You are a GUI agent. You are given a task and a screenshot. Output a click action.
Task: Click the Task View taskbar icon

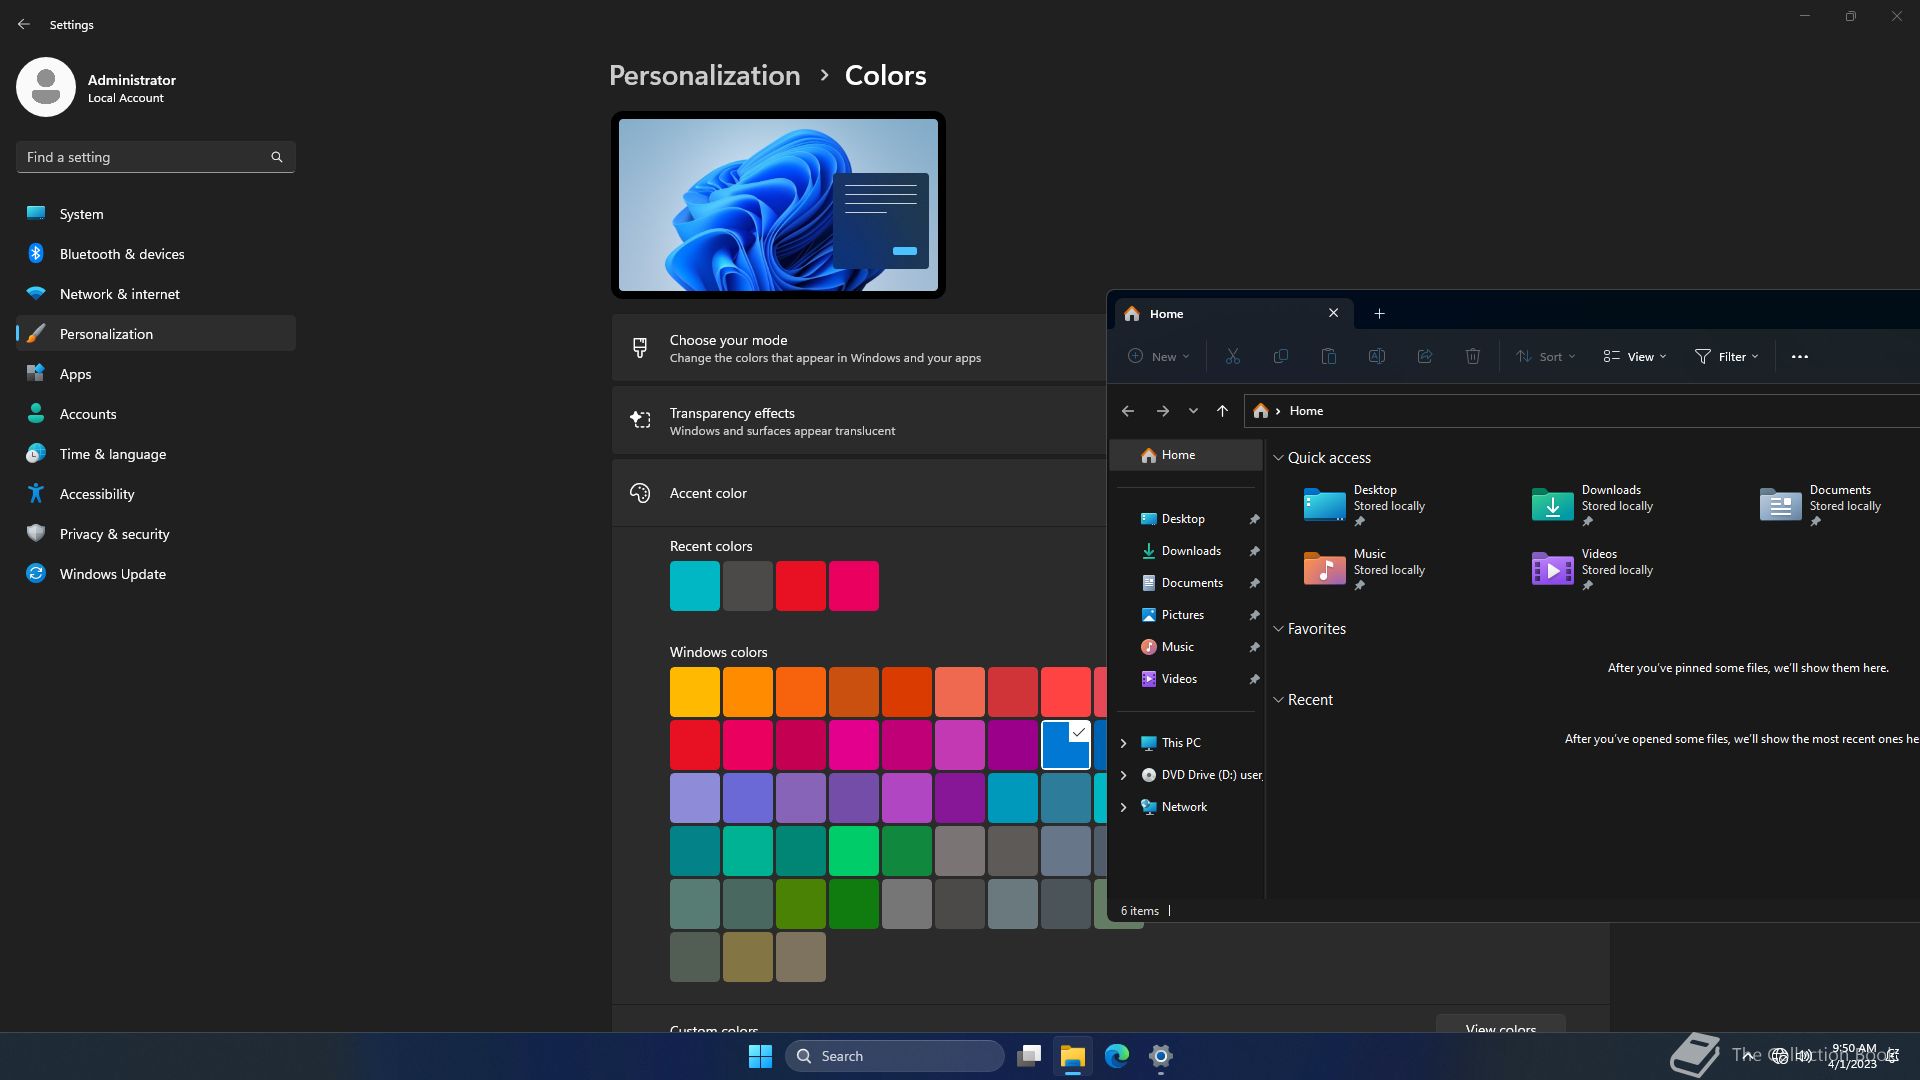pyautogui.click(x=1029, y=1056)
